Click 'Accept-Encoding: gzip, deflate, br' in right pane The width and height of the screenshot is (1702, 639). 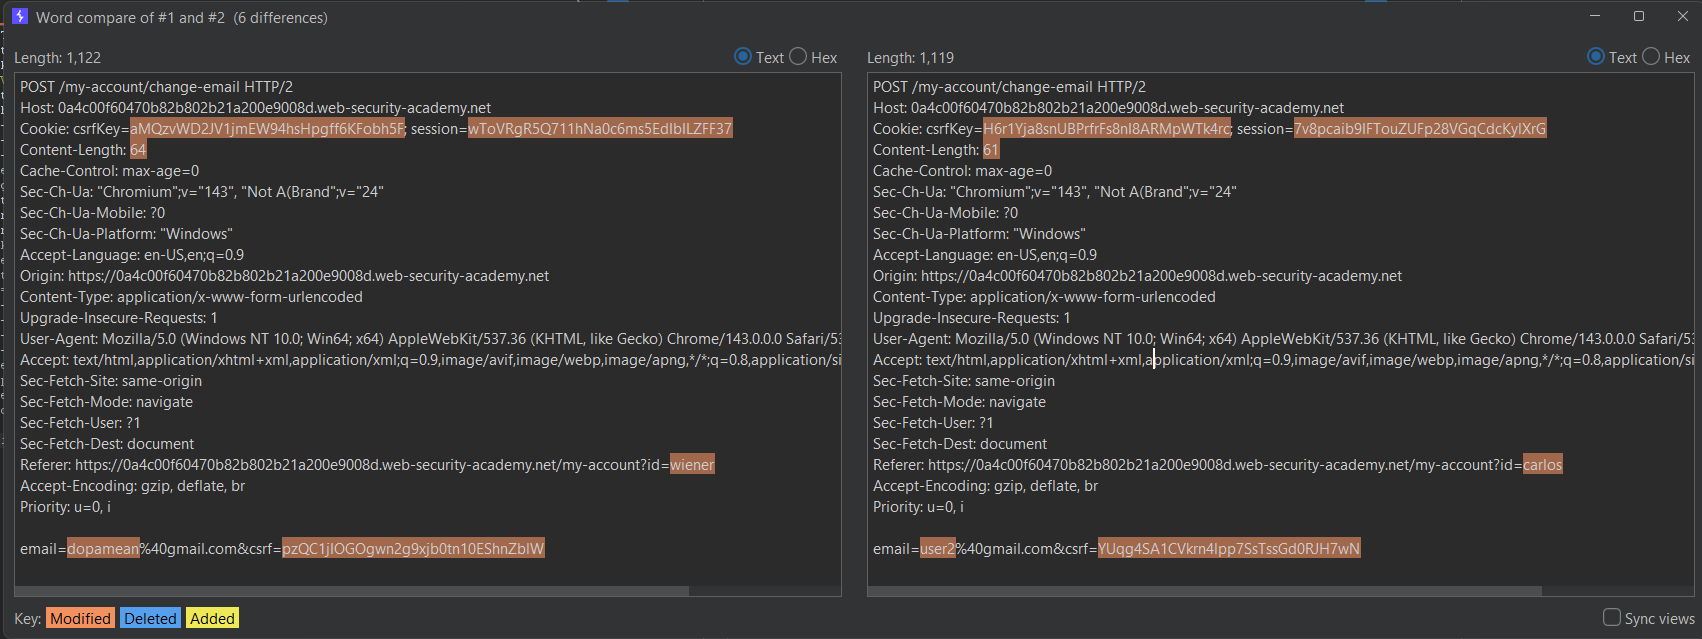(985, 486)
